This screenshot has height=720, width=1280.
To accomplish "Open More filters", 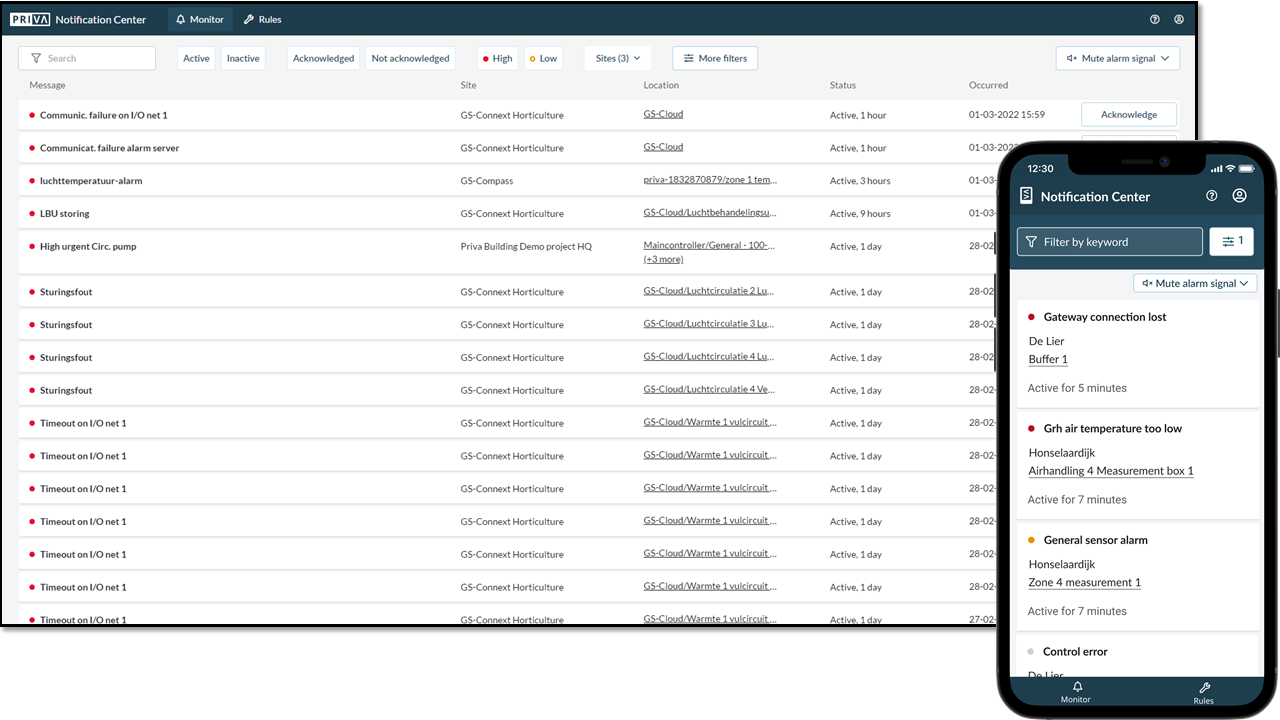I will coord(715,58).
